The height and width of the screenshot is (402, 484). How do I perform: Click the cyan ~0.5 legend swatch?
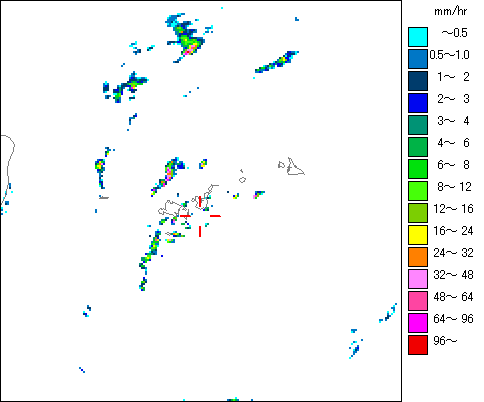pyautogui.click(x=418, y=37)
